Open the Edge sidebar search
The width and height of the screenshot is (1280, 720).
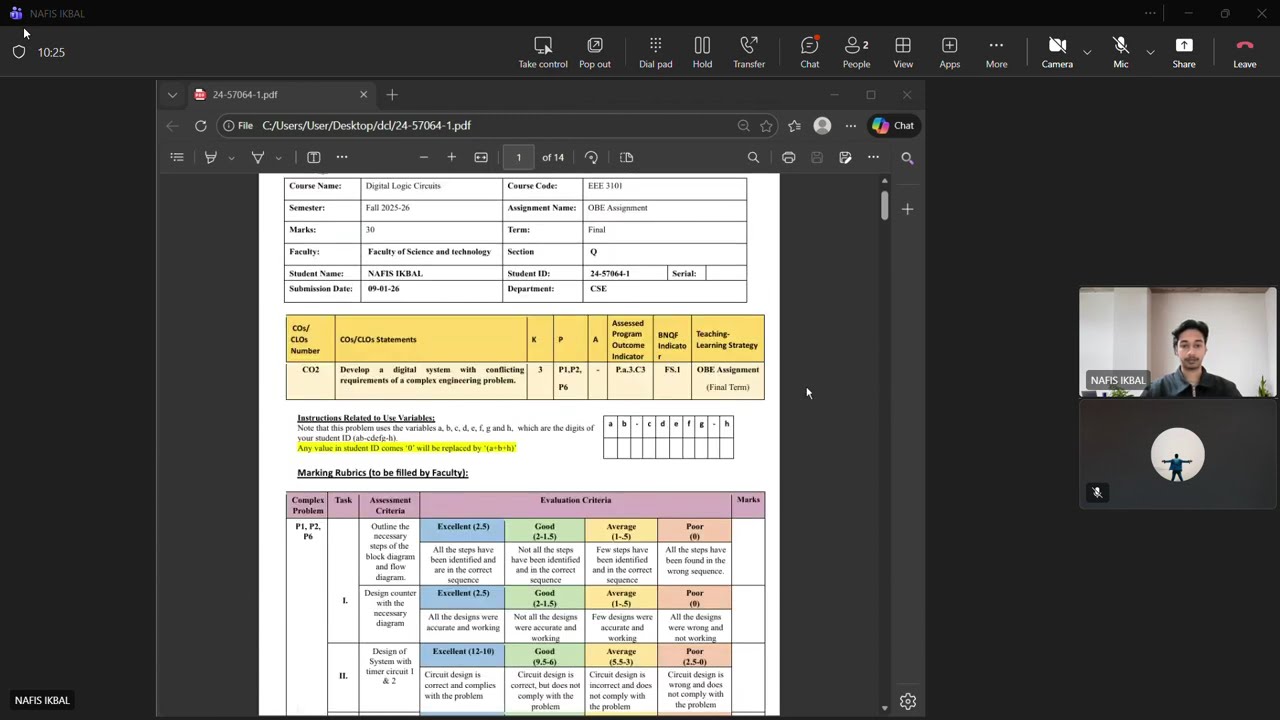tap(907, 158)
